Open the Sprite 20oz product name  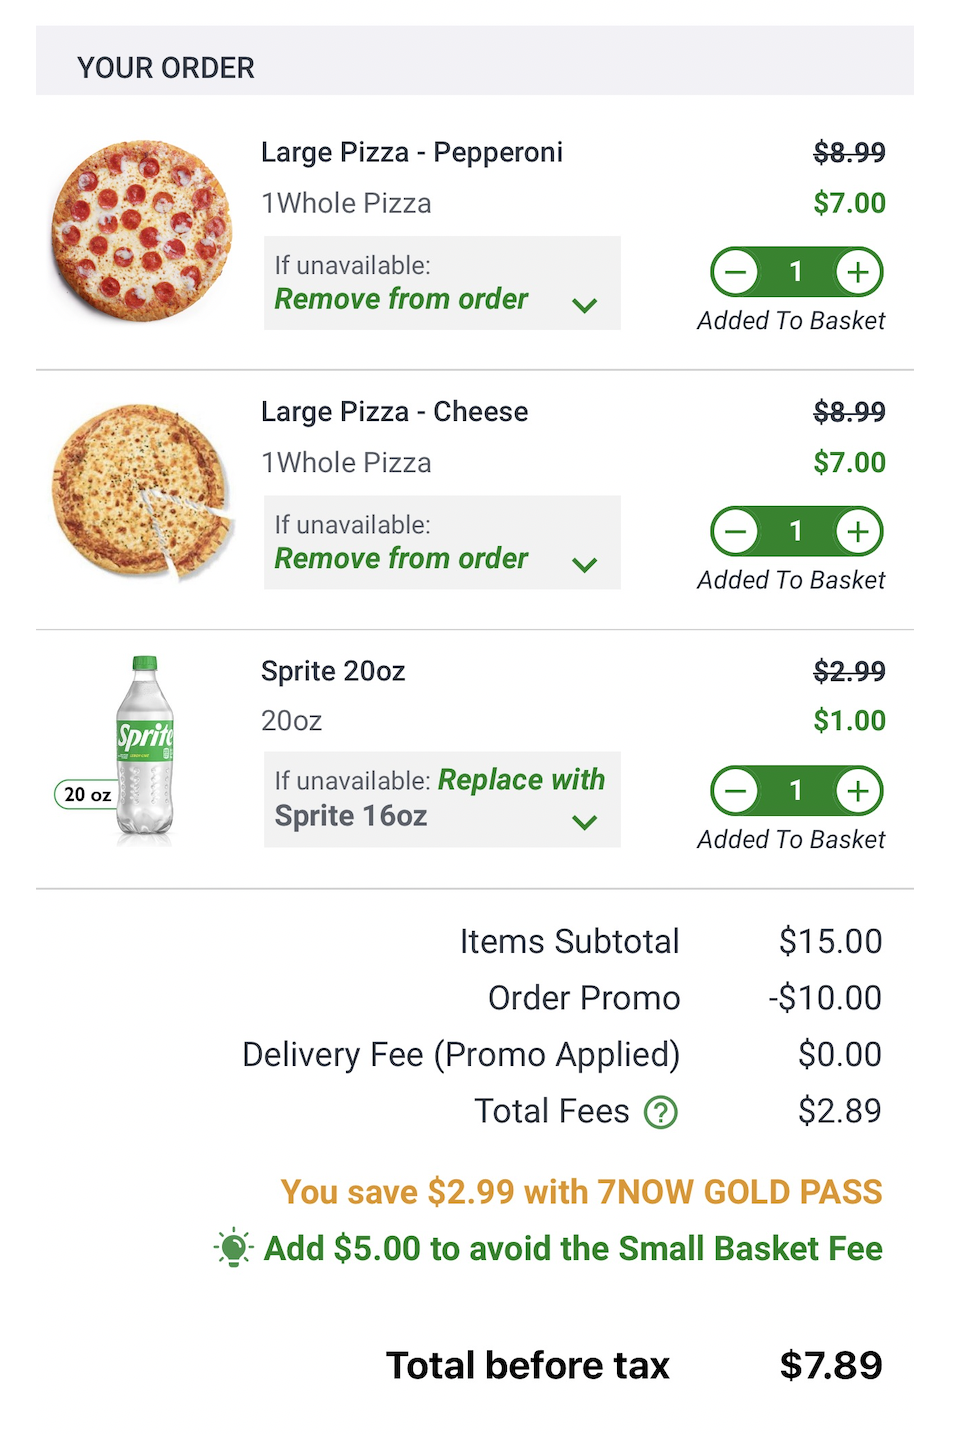[333, 670]
